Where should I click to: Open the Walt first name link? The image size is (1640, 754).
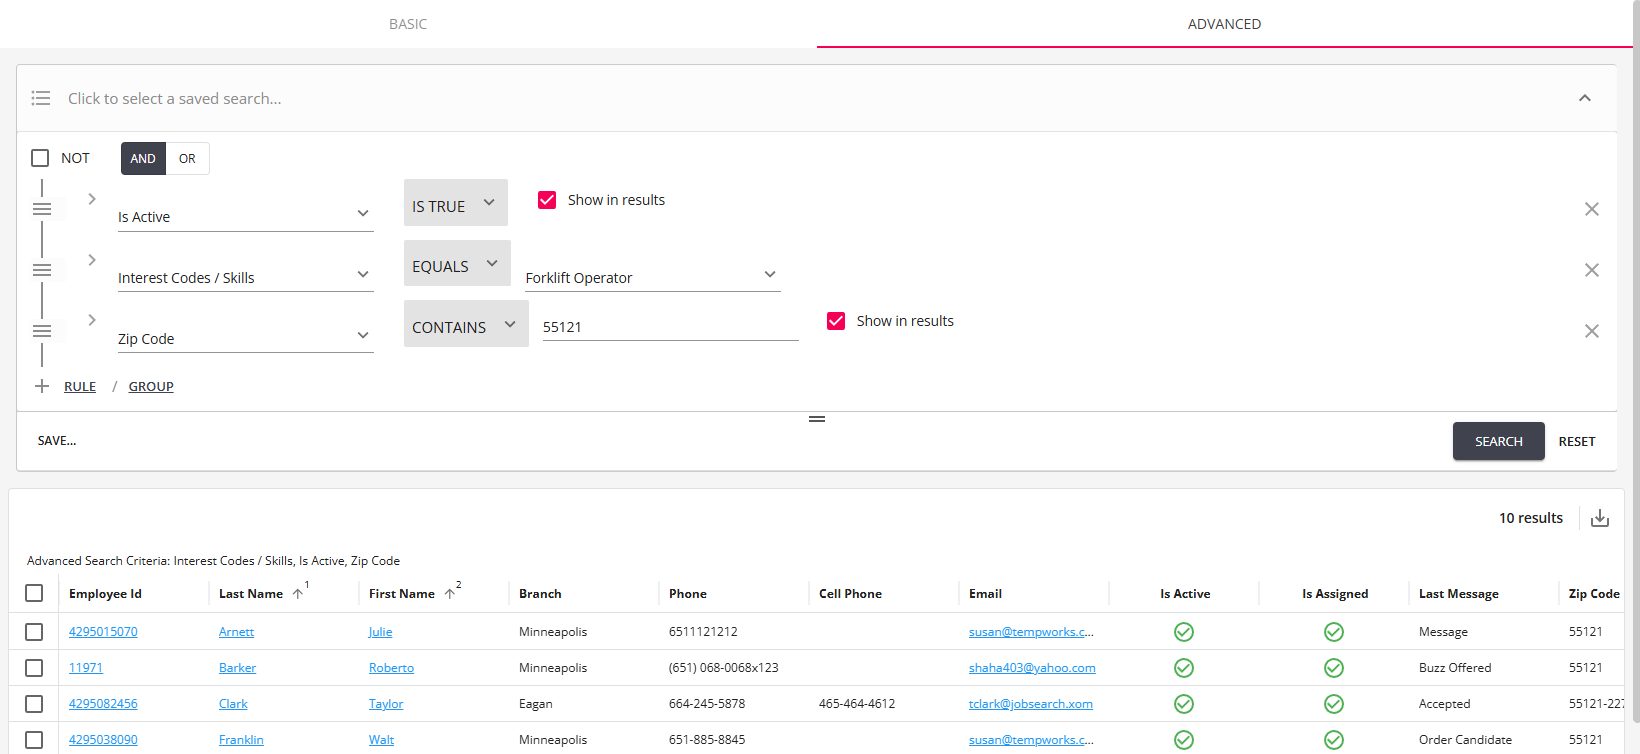click(381, 740)
